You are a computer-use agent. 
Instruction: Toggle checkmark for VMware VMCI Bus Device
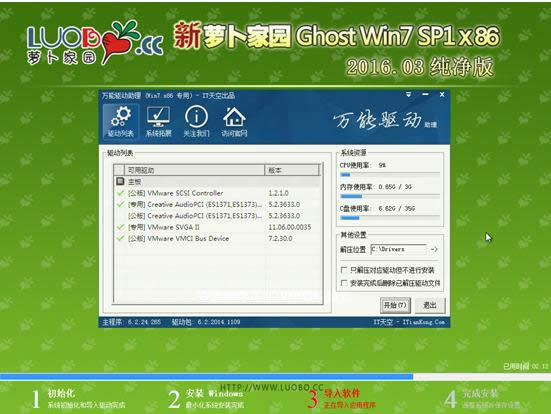120,238
